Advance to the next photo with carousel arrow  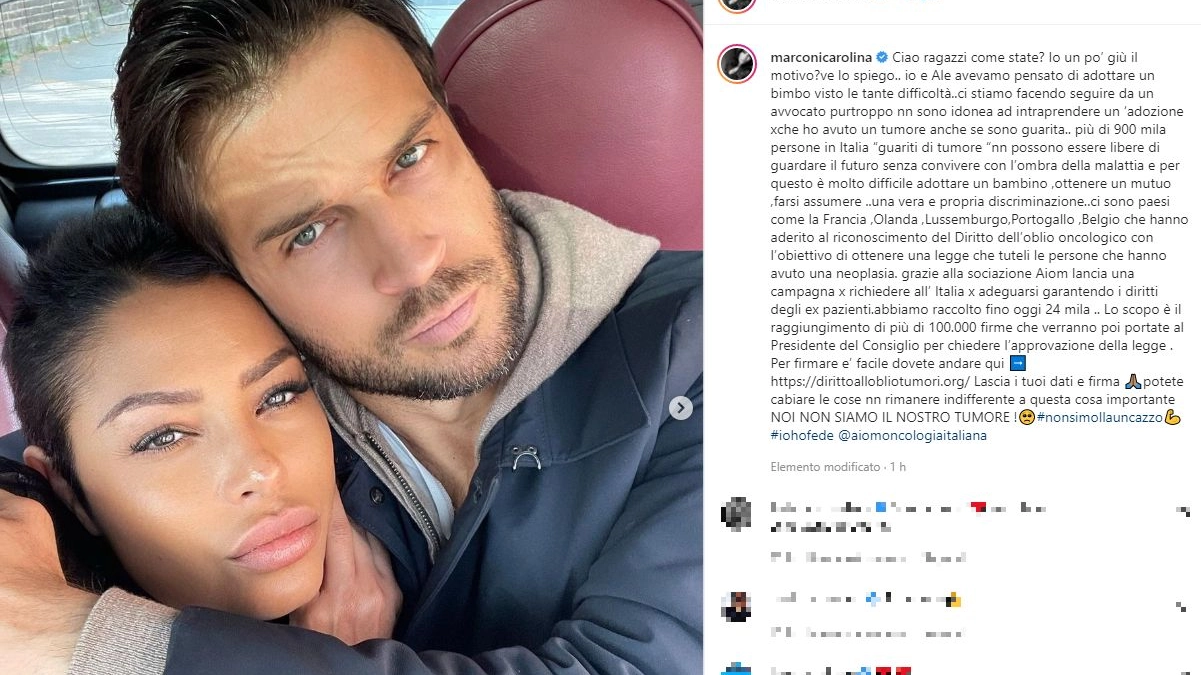click(x=680, y=407)
